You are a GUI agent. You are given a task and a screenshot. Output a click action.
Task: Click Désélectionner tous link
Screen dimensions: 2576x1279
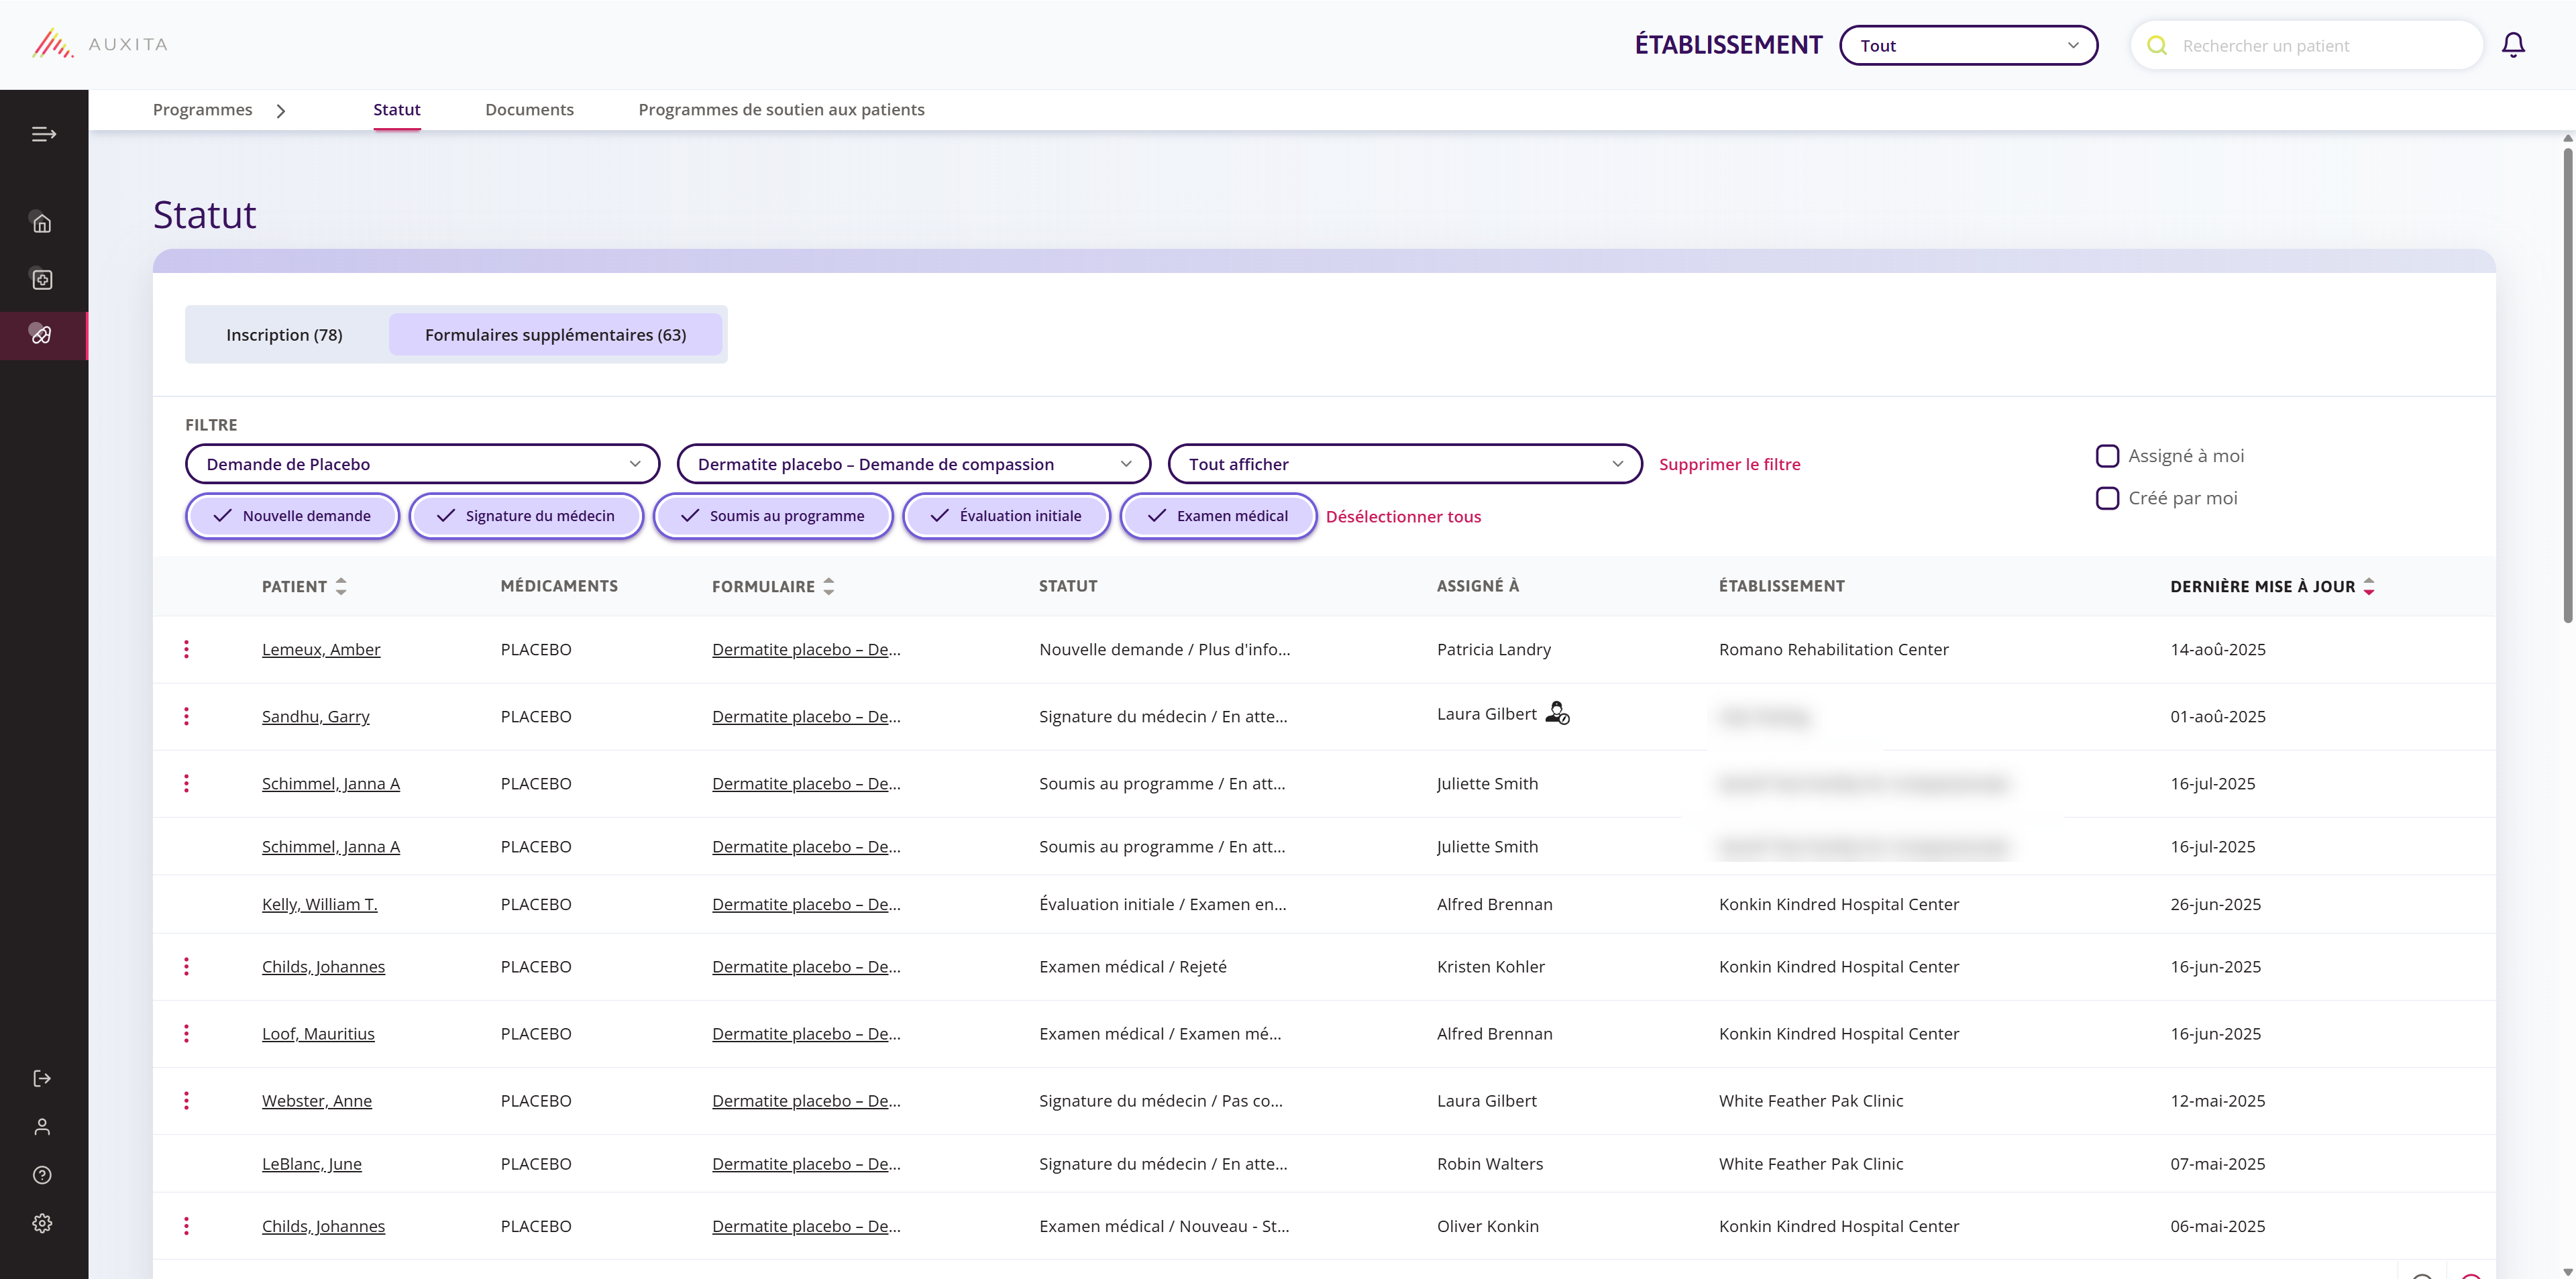[x=1403, y=516]
